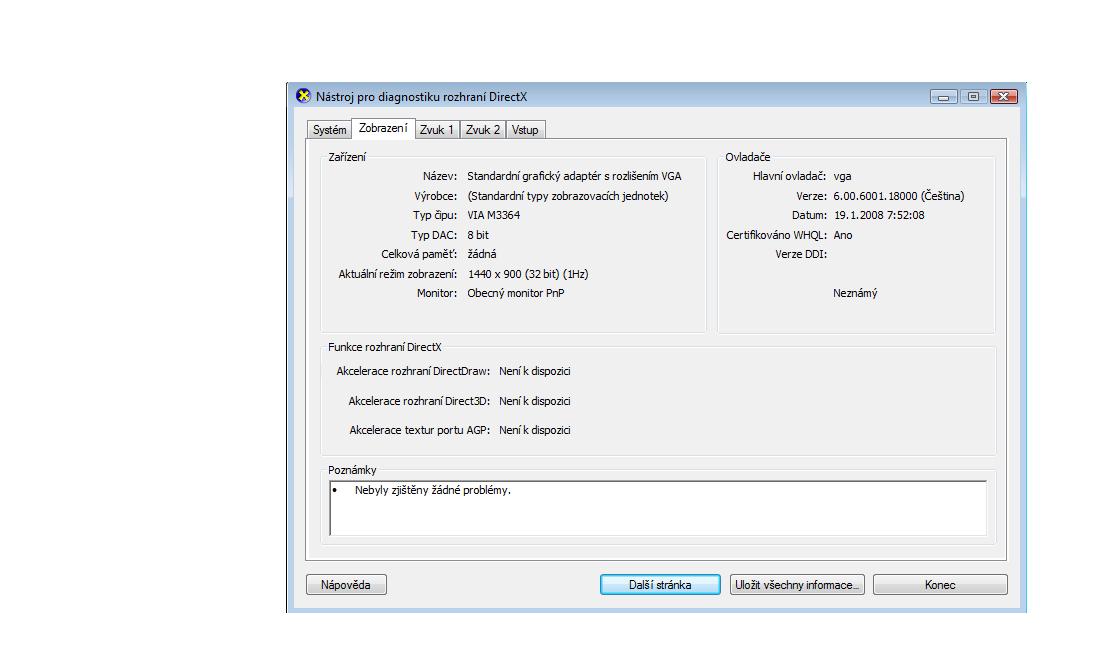Click inside the Poznámky notes box
This screenshot has width=1119, height=668.
coord(658,508)
